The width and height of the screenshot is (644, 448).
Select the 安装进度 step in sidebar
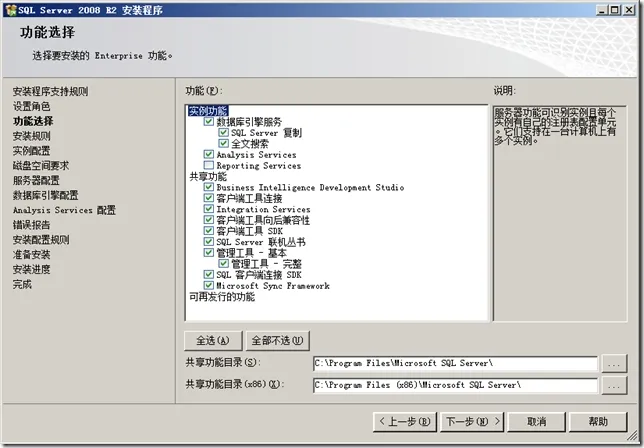click(32, 269)
